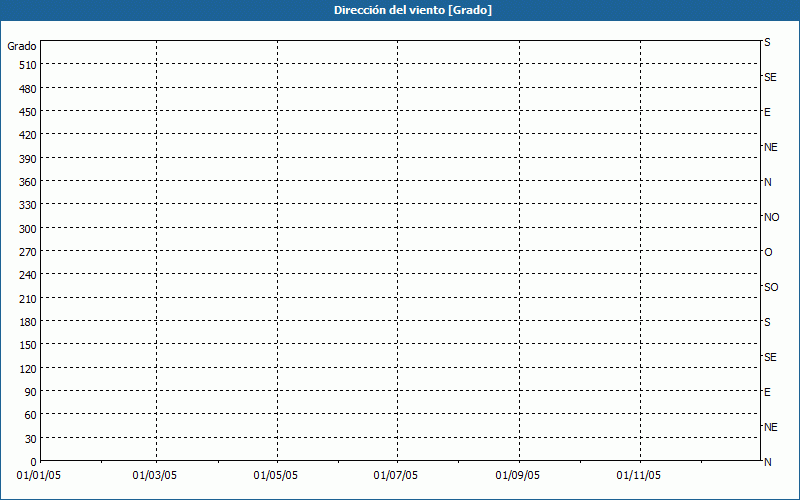The image size is (800, 500).
Task: Click the 01/01/05 date label
Action: tap(37, 476)
